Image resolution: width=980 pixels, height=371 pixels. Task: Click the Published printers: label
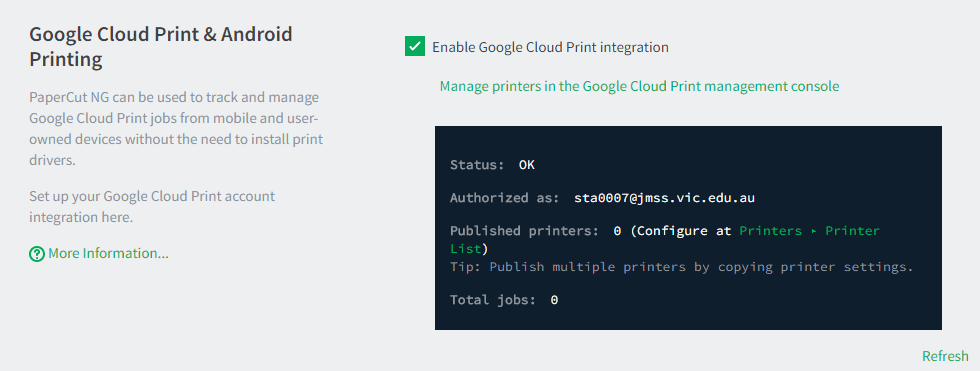point(524,231)
